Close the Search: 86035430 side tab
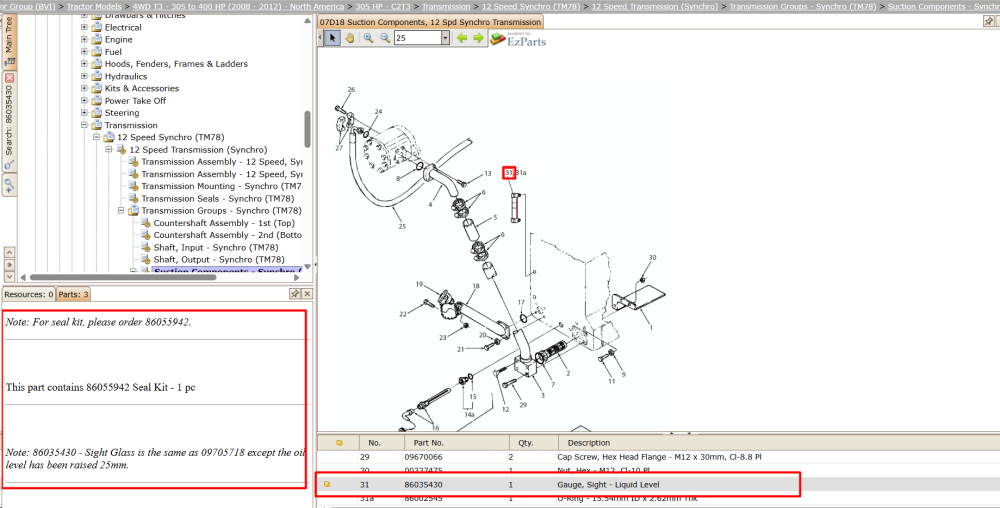1000x508 pixels. (9, 77)
